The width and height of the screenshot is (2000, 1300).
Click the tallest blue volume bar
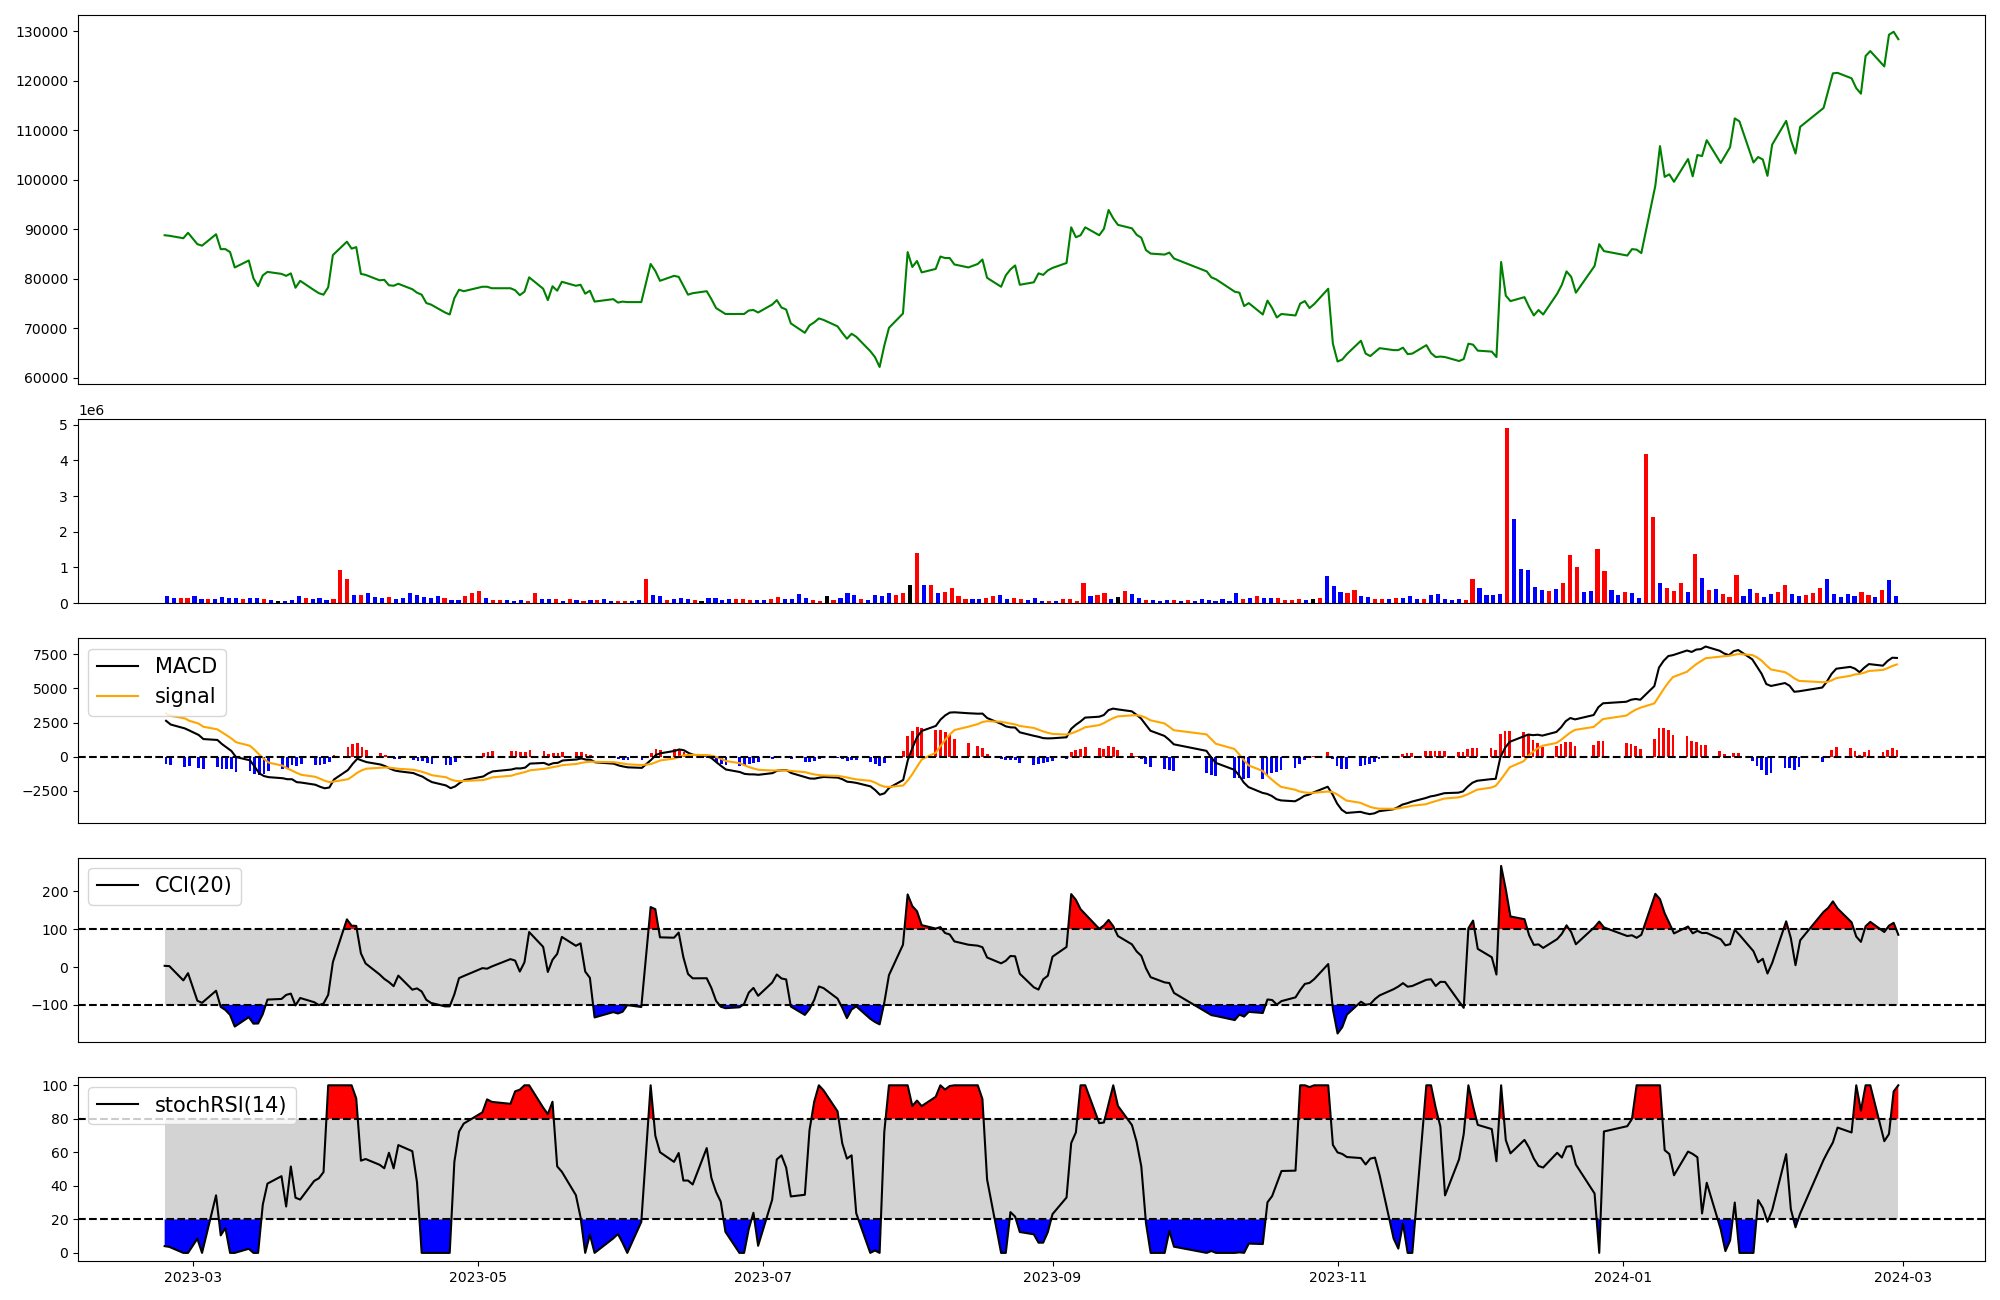[x=1514, y=561]
